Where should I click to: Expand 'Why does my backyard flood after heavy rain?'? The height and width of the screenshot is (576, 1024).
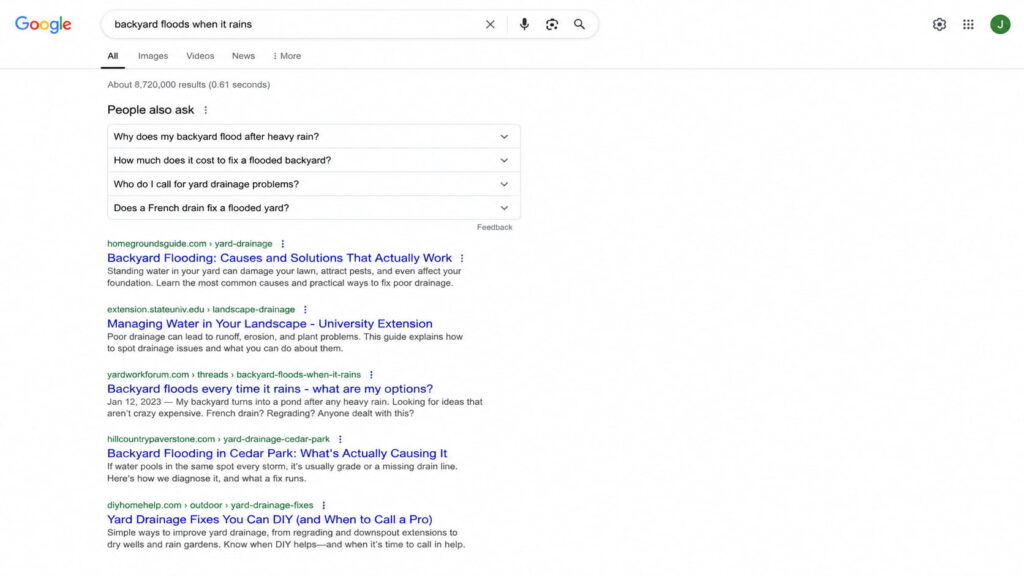(x=313, y=136)
